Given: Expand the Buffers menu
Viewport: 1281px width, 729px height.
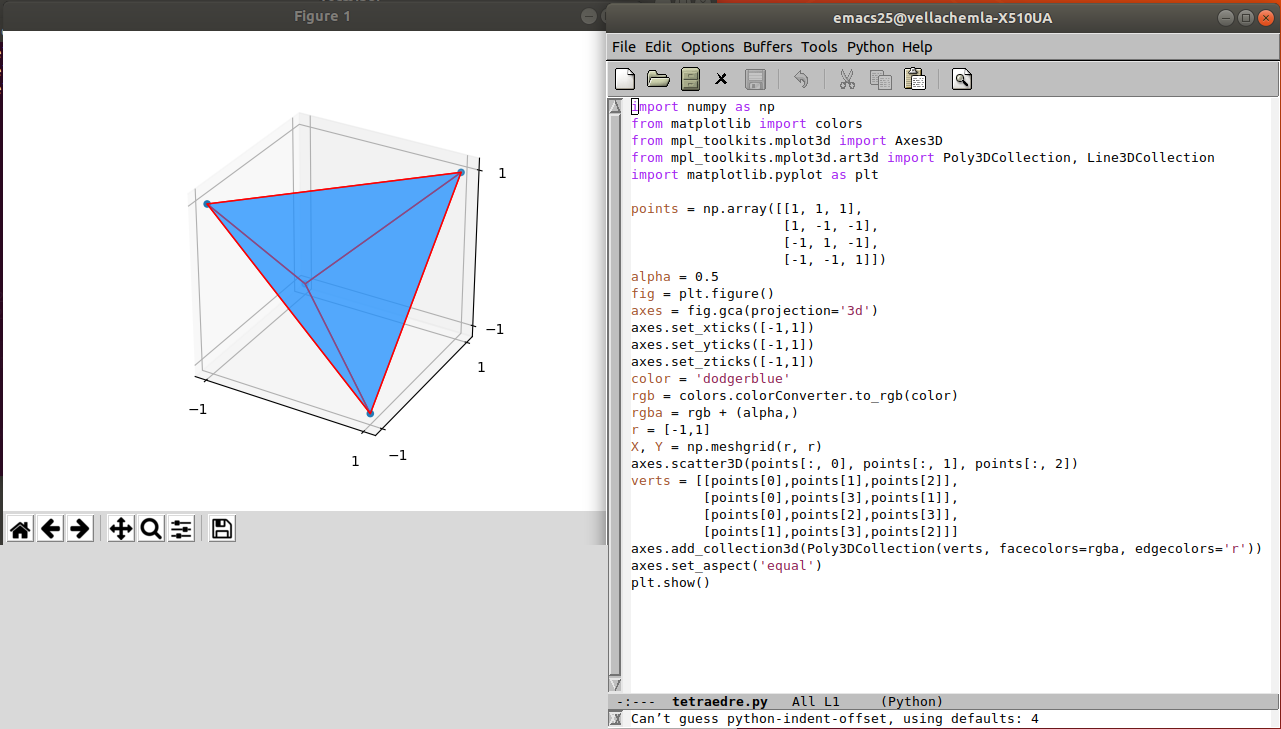Looking at the screenshot, I should pyautogui.click(x=767, y=47).
